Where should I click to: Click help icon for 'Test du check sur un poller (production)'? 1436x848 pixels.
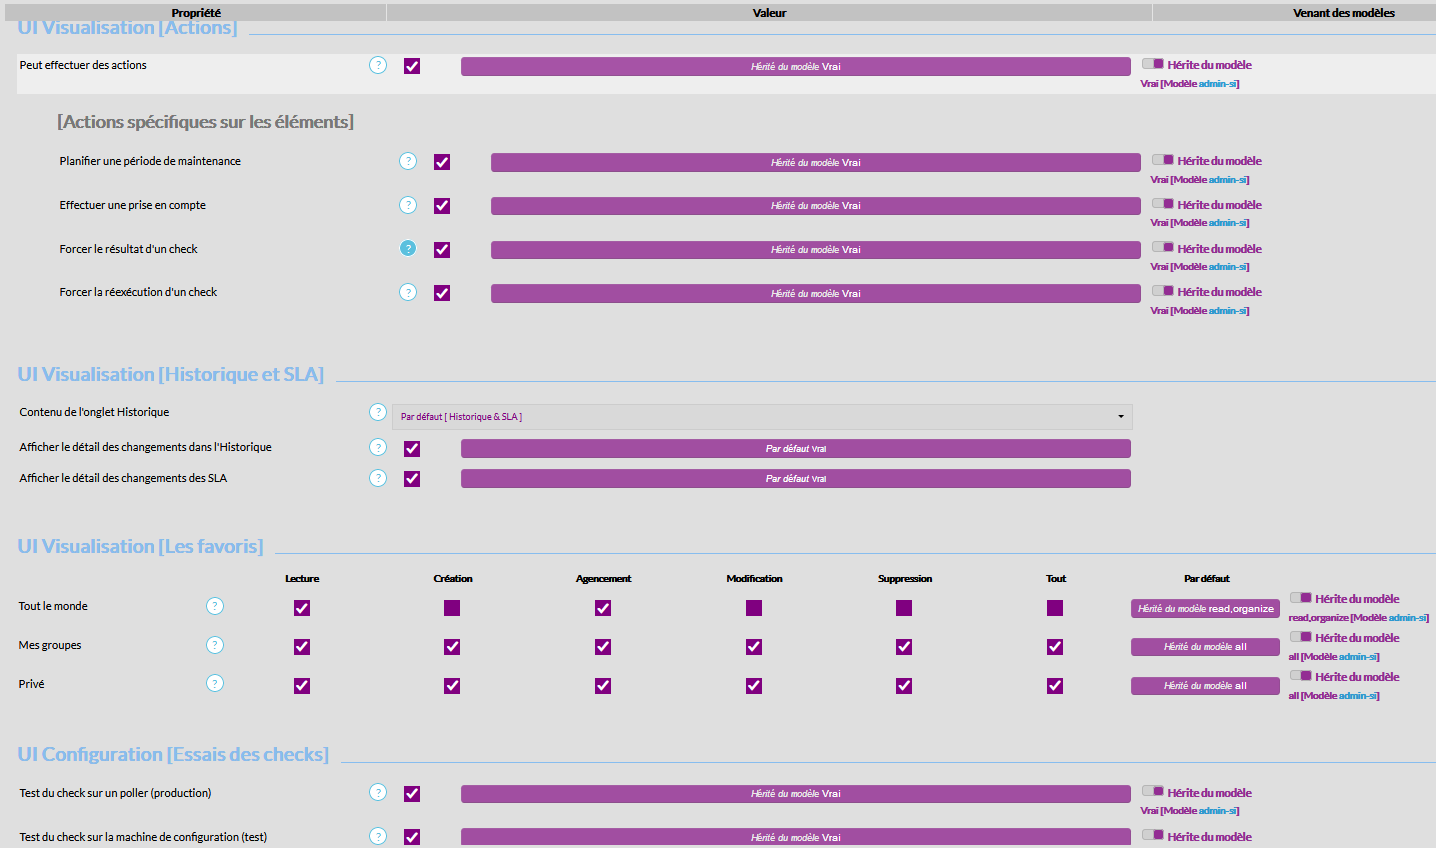pos(378,792)
